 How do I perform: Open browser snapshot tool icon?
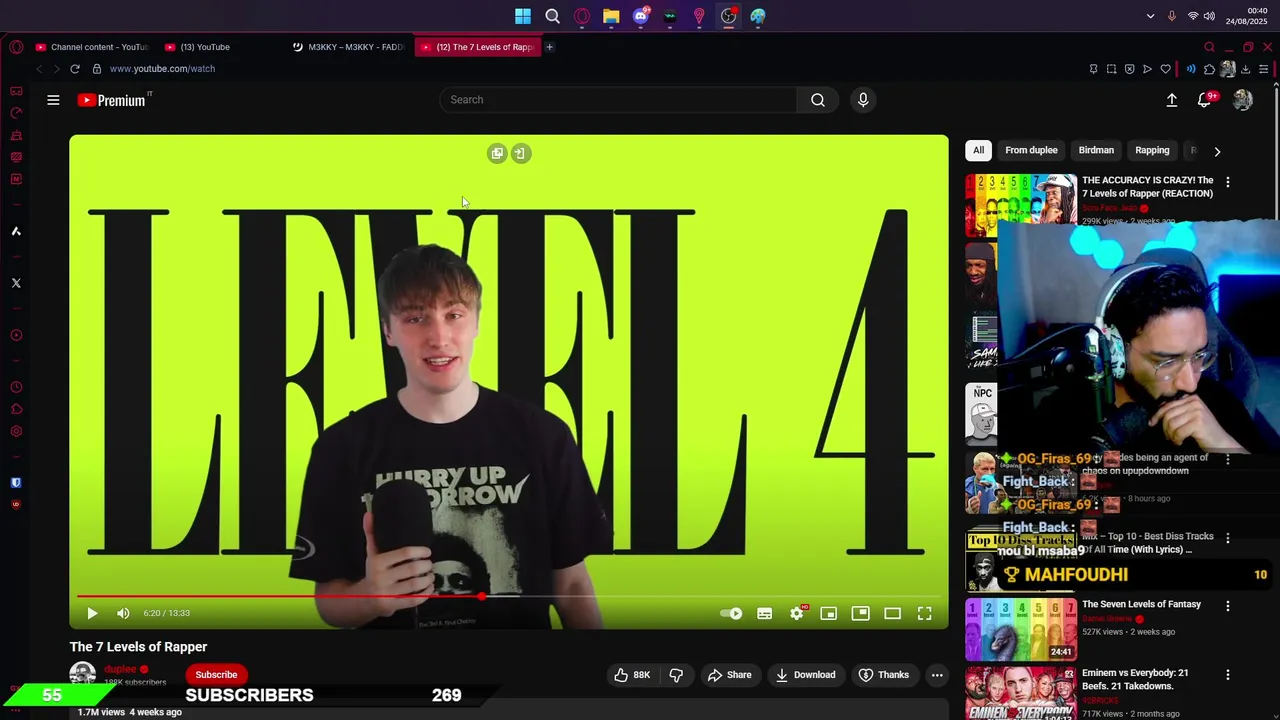coord(1111,69)
